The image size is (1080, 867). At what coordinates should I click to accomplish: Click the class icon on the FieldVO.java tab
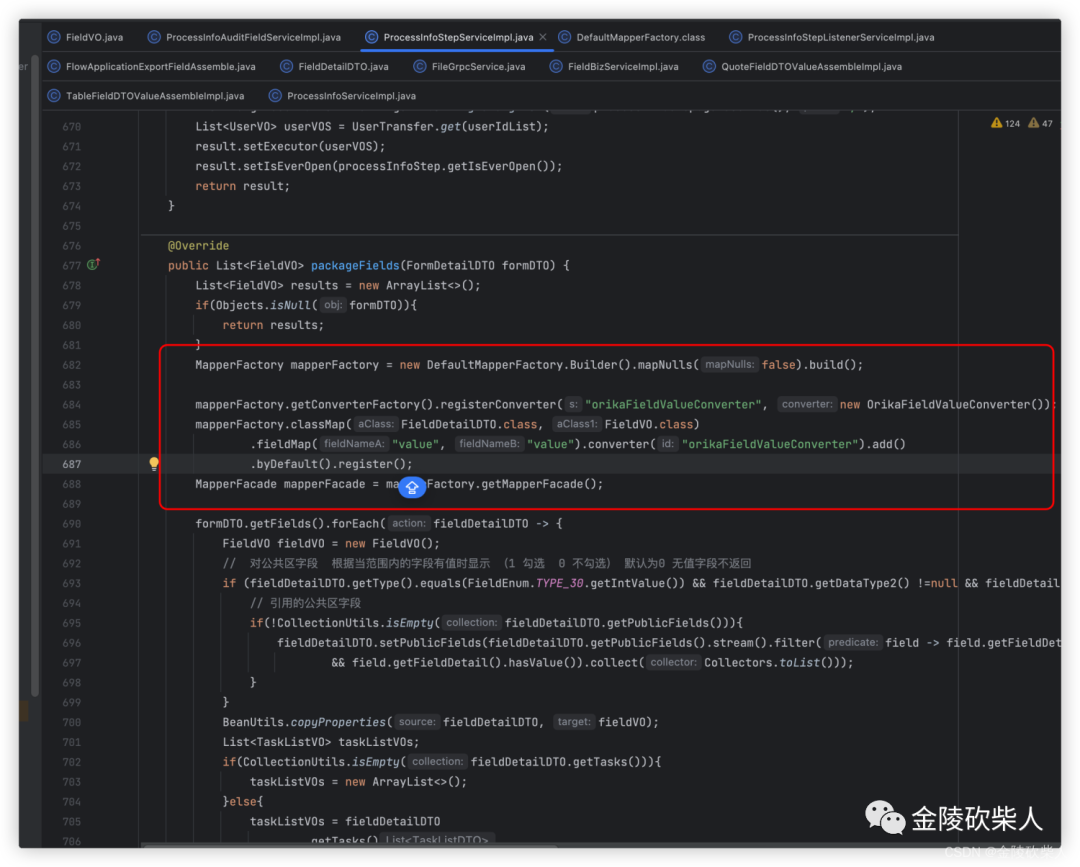(x=54, y=37)
